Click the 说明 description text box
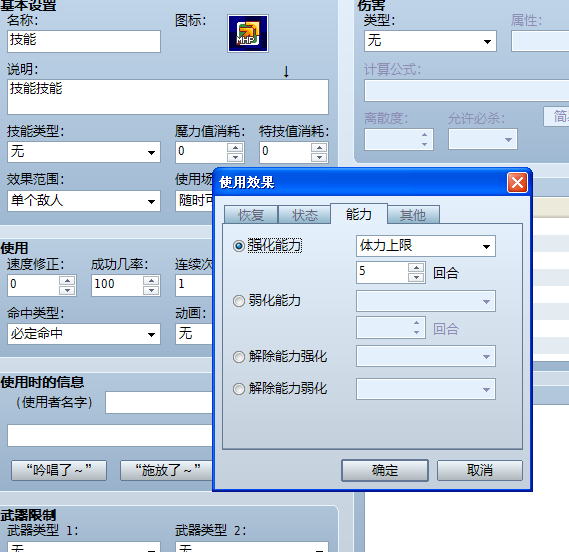This screenshot has width=569, height=552. 168,97
